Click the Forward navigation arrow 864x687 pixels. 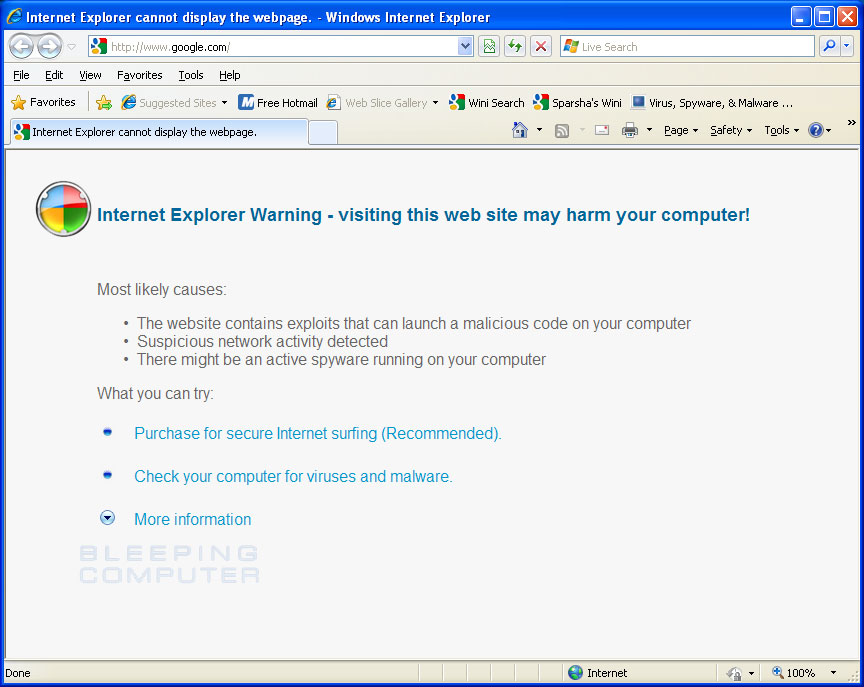click(x=49, y=46)
